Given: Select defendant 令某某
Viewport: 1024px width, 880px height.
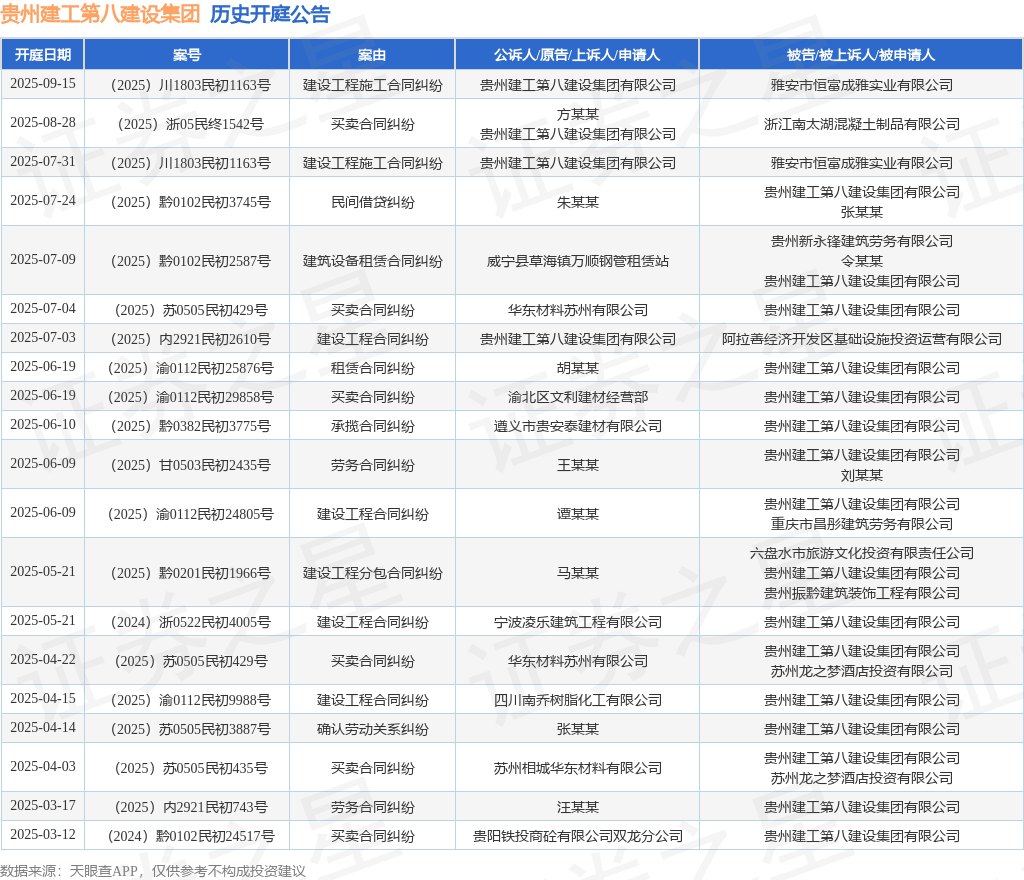Looking at the screenshot, I should 861,261.
